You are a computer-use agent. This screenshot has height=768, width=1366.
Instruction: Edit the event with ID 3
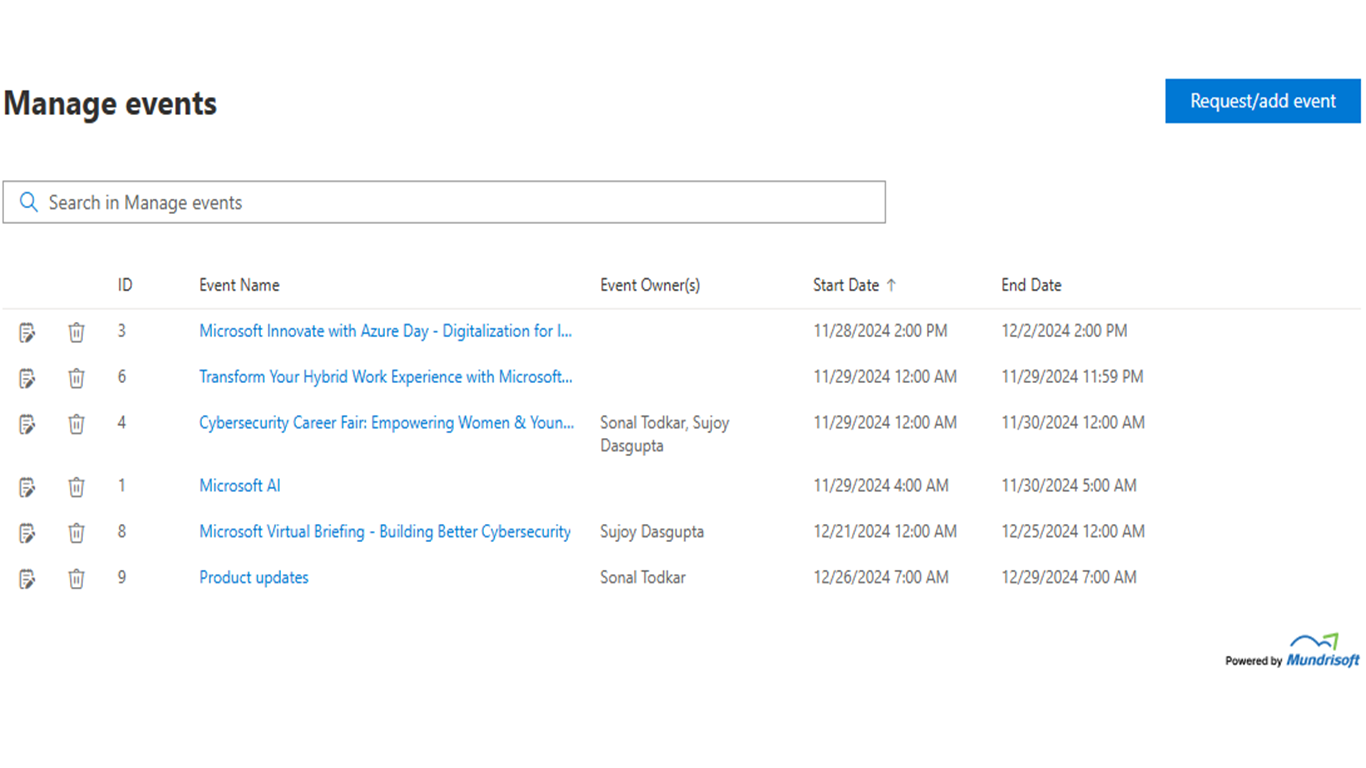coord(27,332)
